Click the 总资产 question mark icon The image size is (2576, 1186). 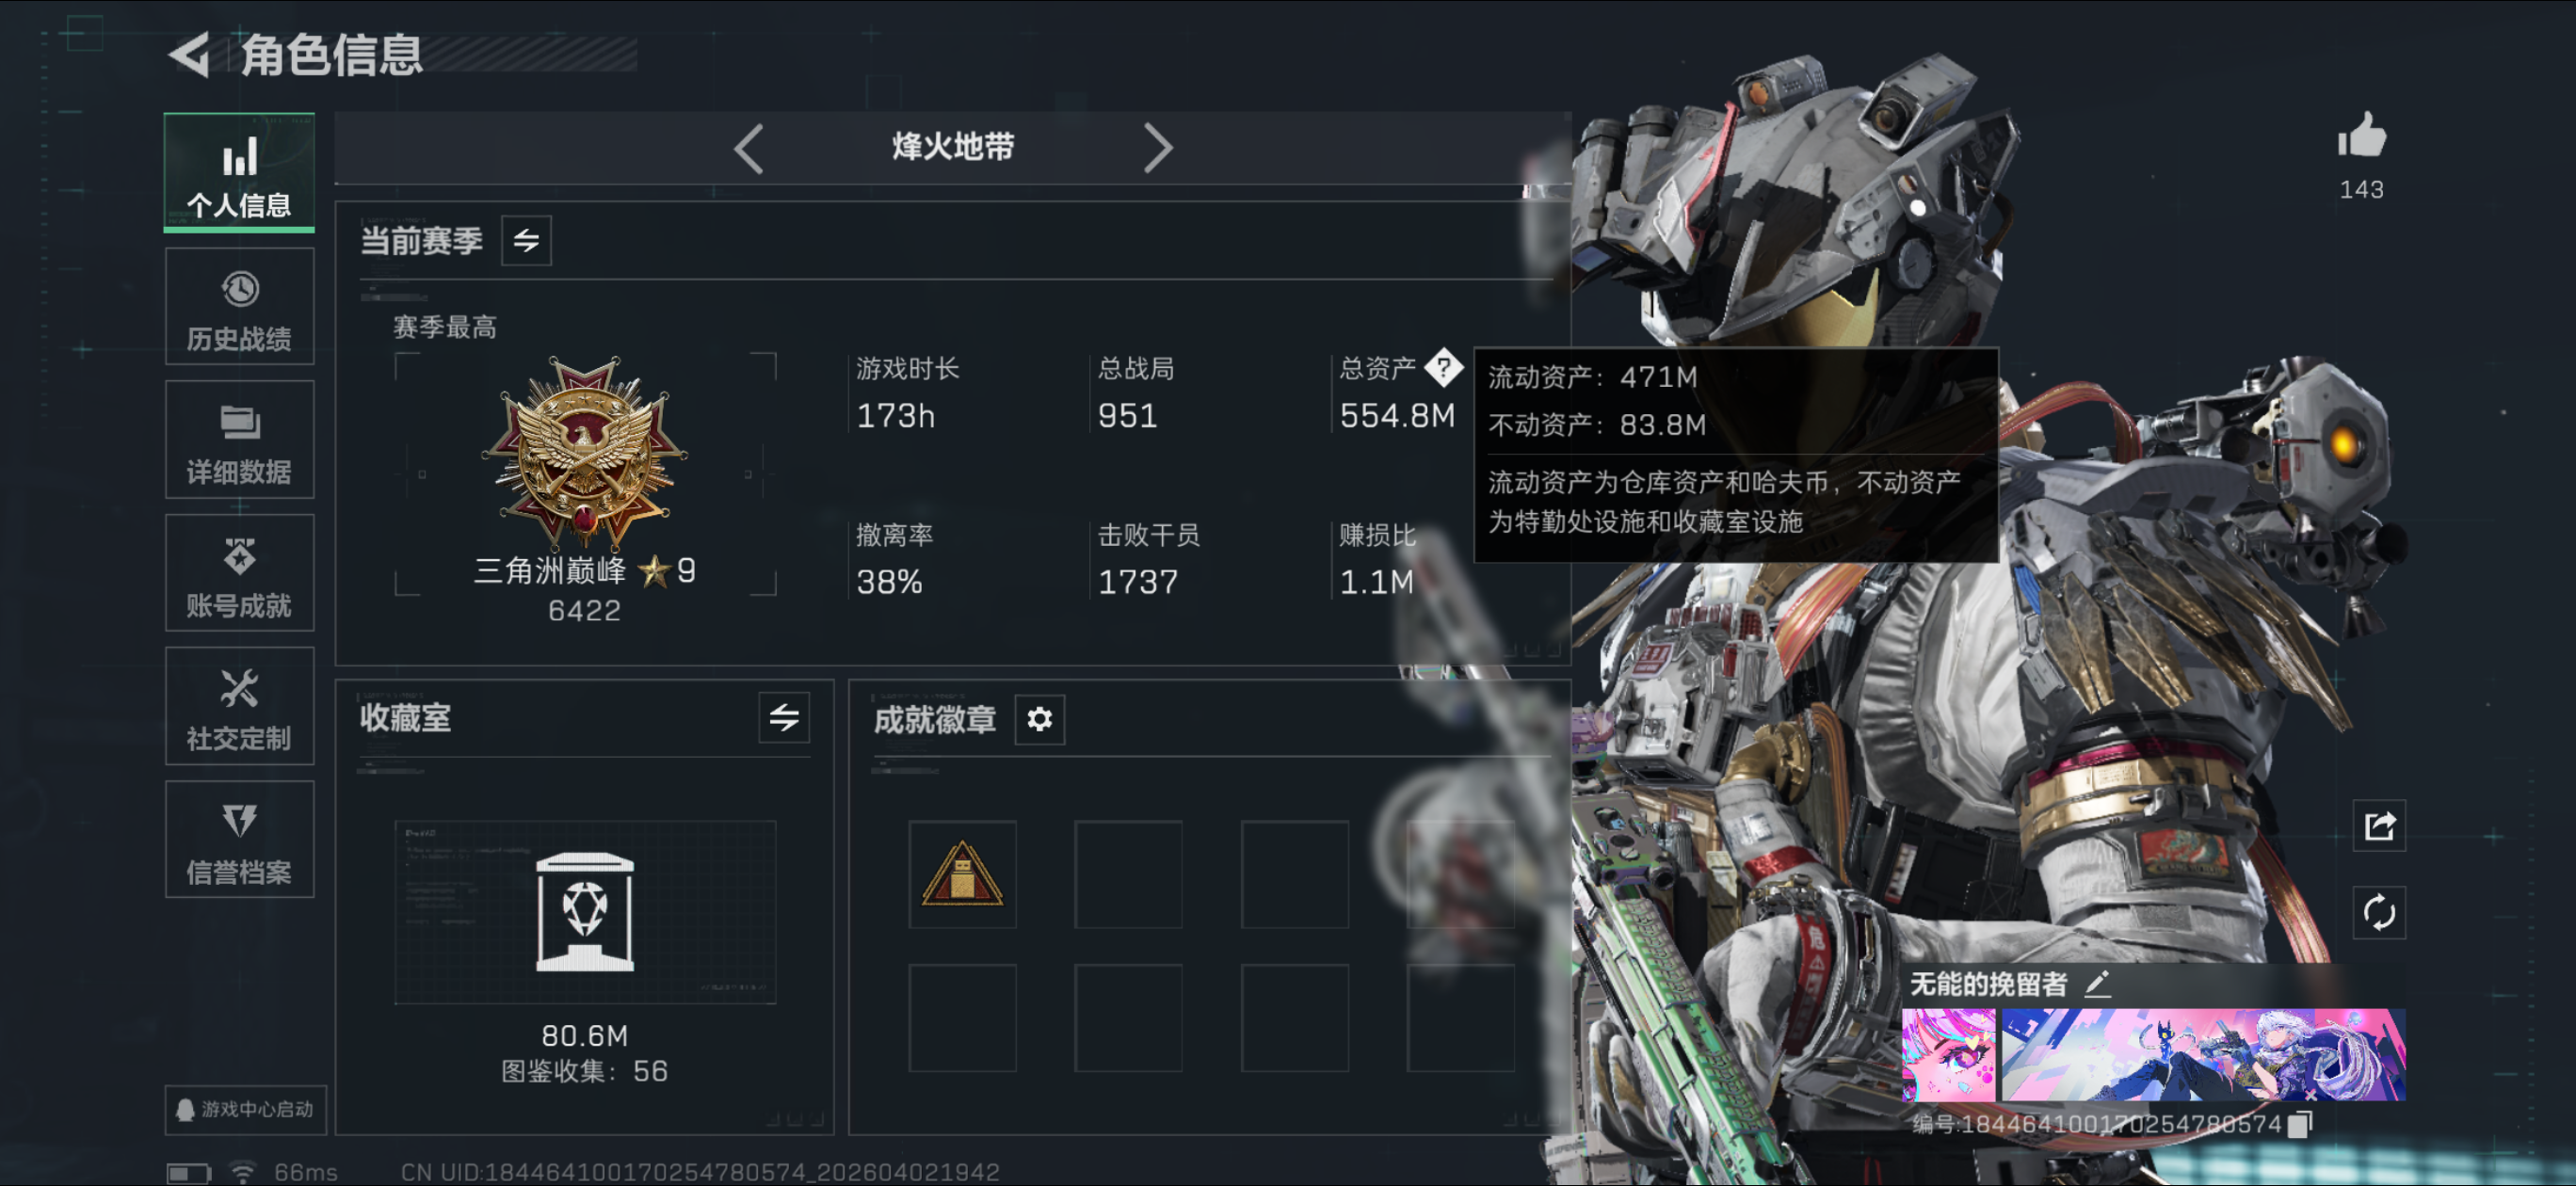pyautogui.click(x=1443, y=367)
